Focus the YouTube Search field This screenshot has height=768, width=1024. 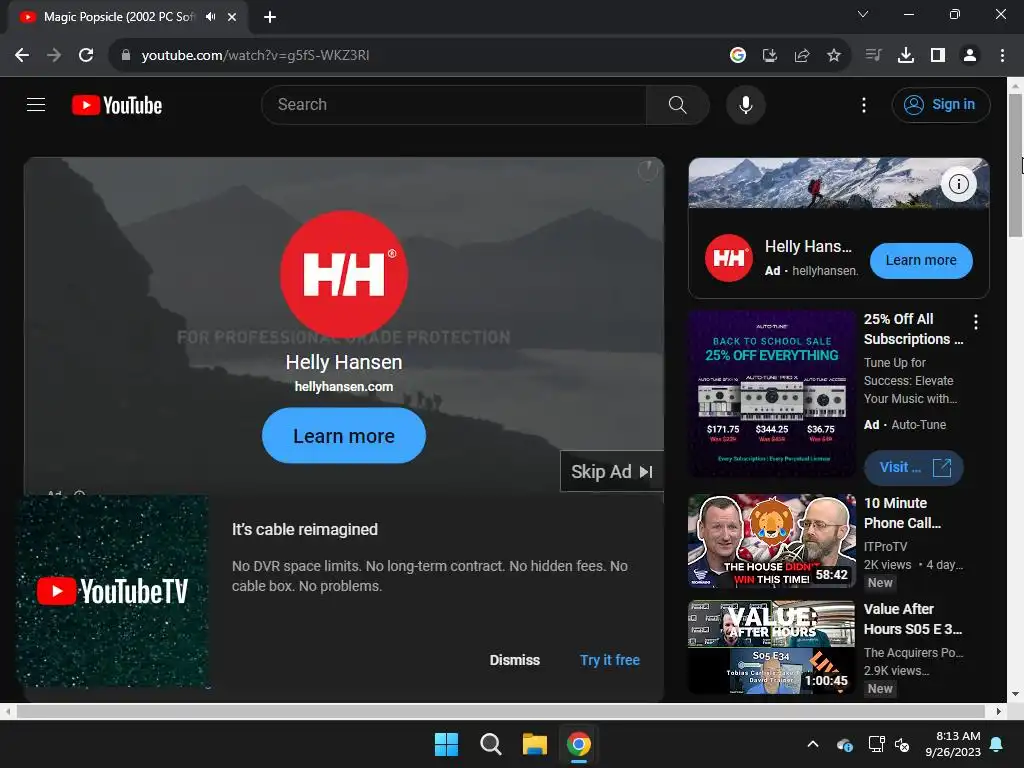click(x=454, y=104)
